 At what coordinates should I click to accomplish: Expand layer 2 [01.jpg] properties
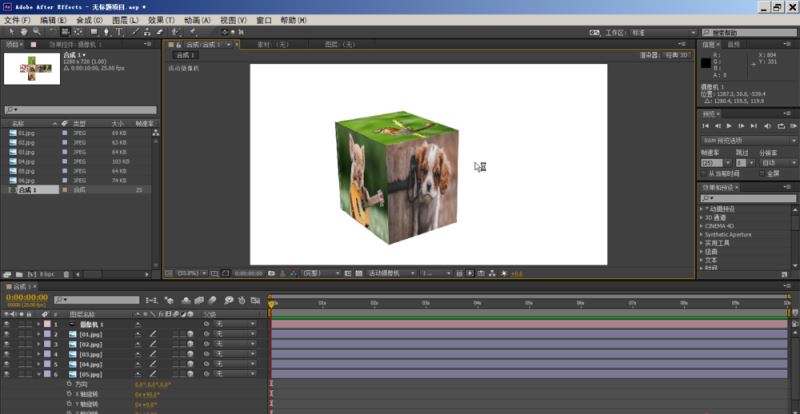38,334
